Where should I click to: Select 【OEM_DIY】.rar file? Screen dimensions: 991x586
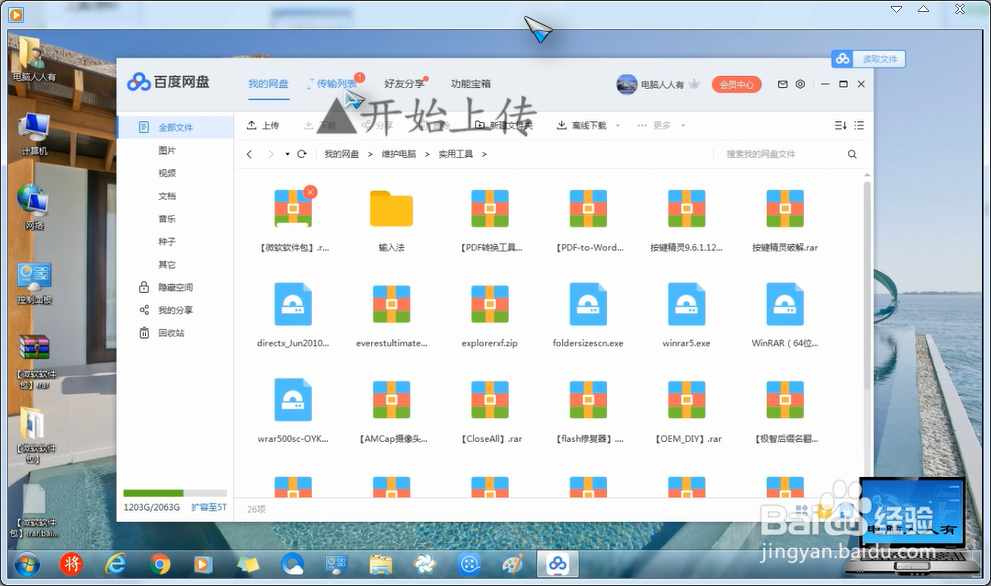(686, 400)
